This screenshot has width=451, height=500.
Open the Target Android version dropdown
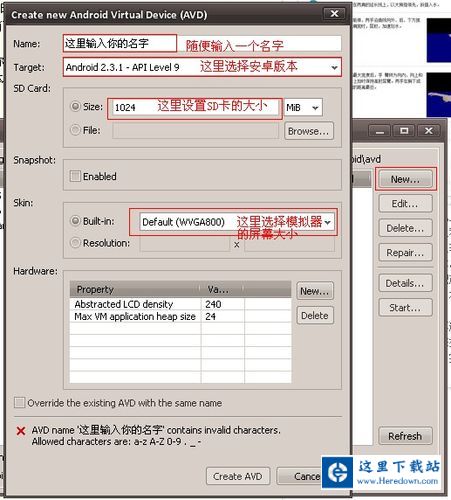[202, 67]
